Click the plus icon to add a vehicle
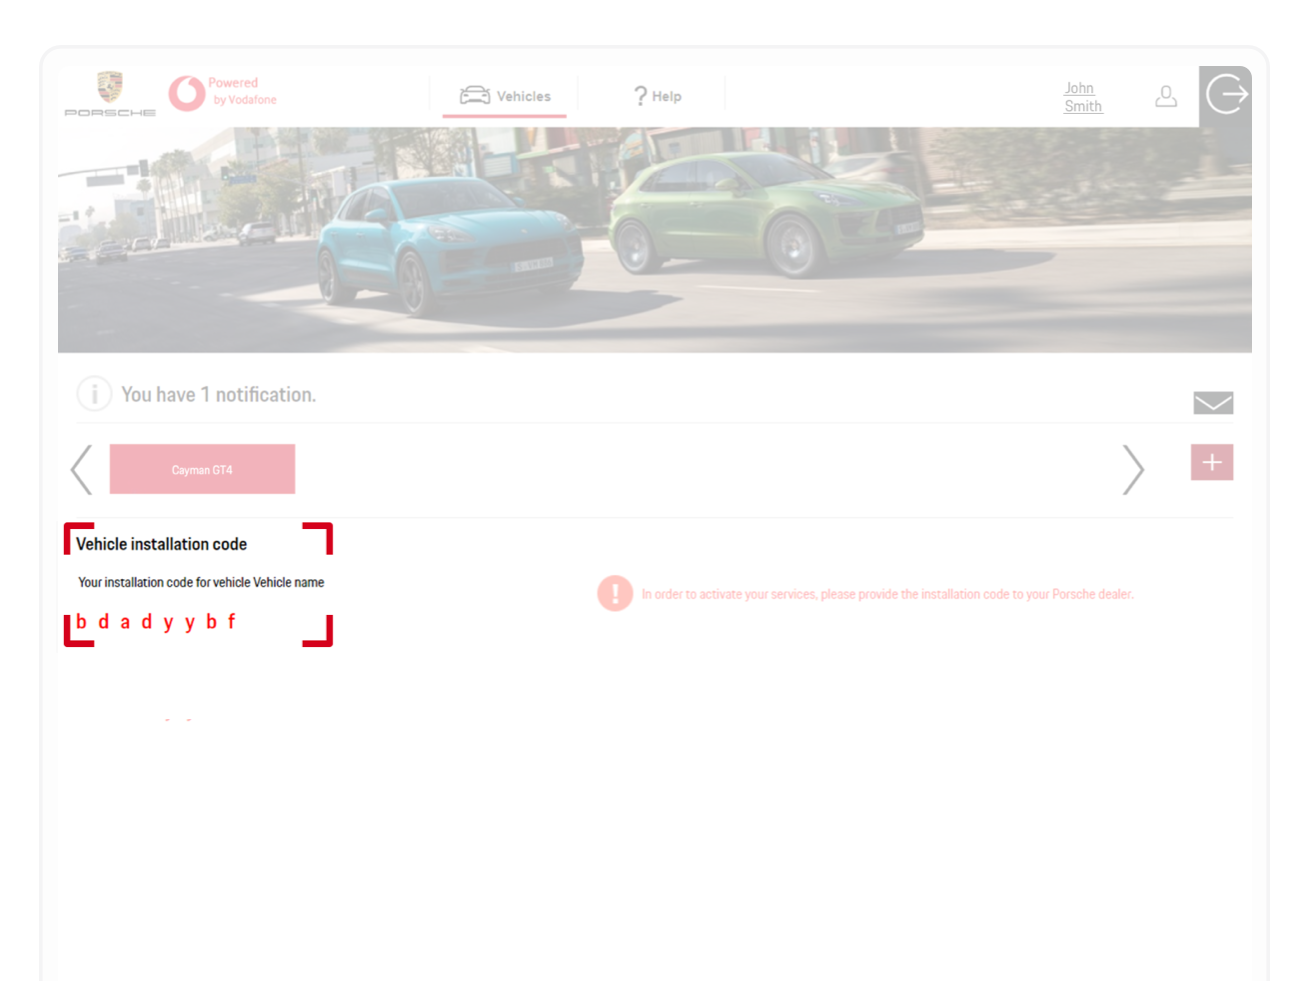Screen dimensions: 1308x981 click(x=1211, y=461)
